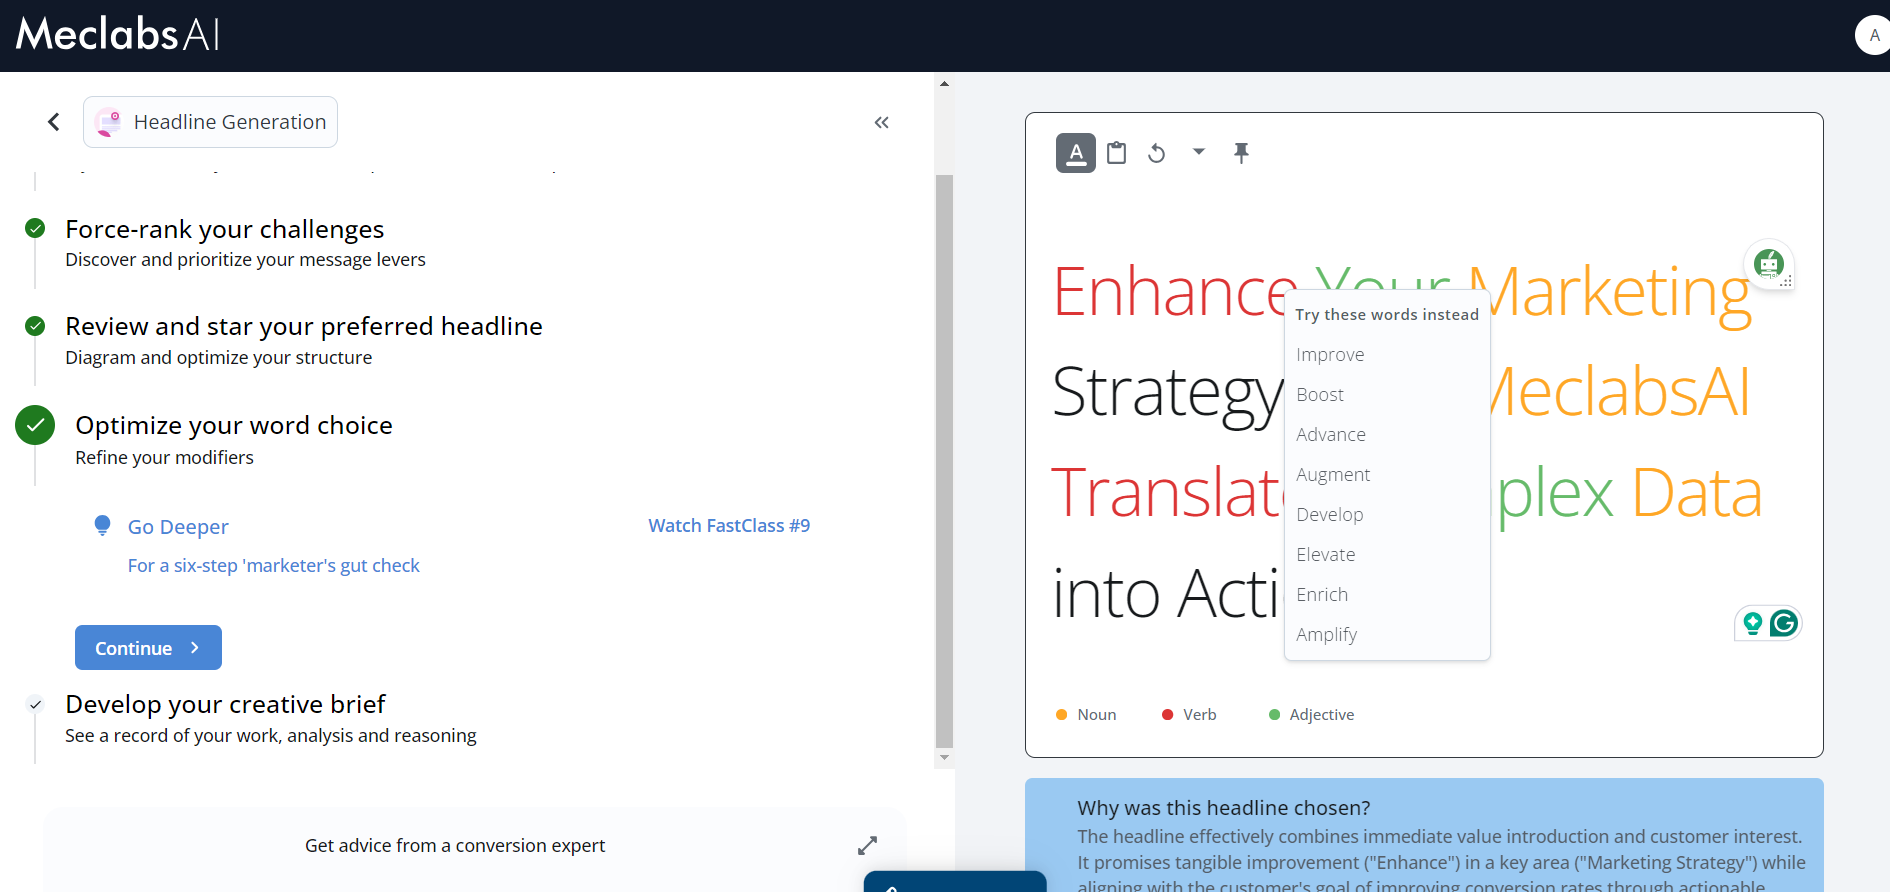The height and width of the screenshot is (892, 1890).
Task: Click the Verb legend red dot
Action: point(1167,715)
